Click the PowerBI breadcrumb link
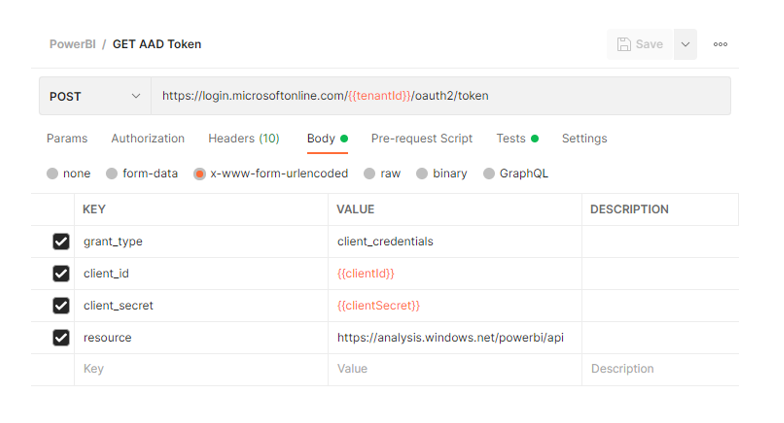 pyautogui.click(x=72, y=44)
